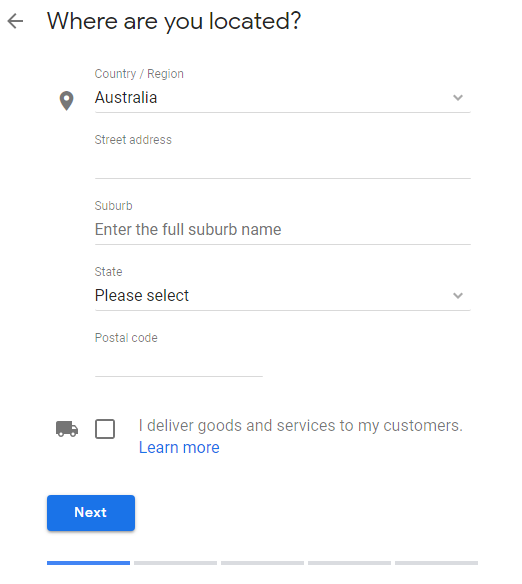
Task: Click the Suburb name input field
Action: 283,230
